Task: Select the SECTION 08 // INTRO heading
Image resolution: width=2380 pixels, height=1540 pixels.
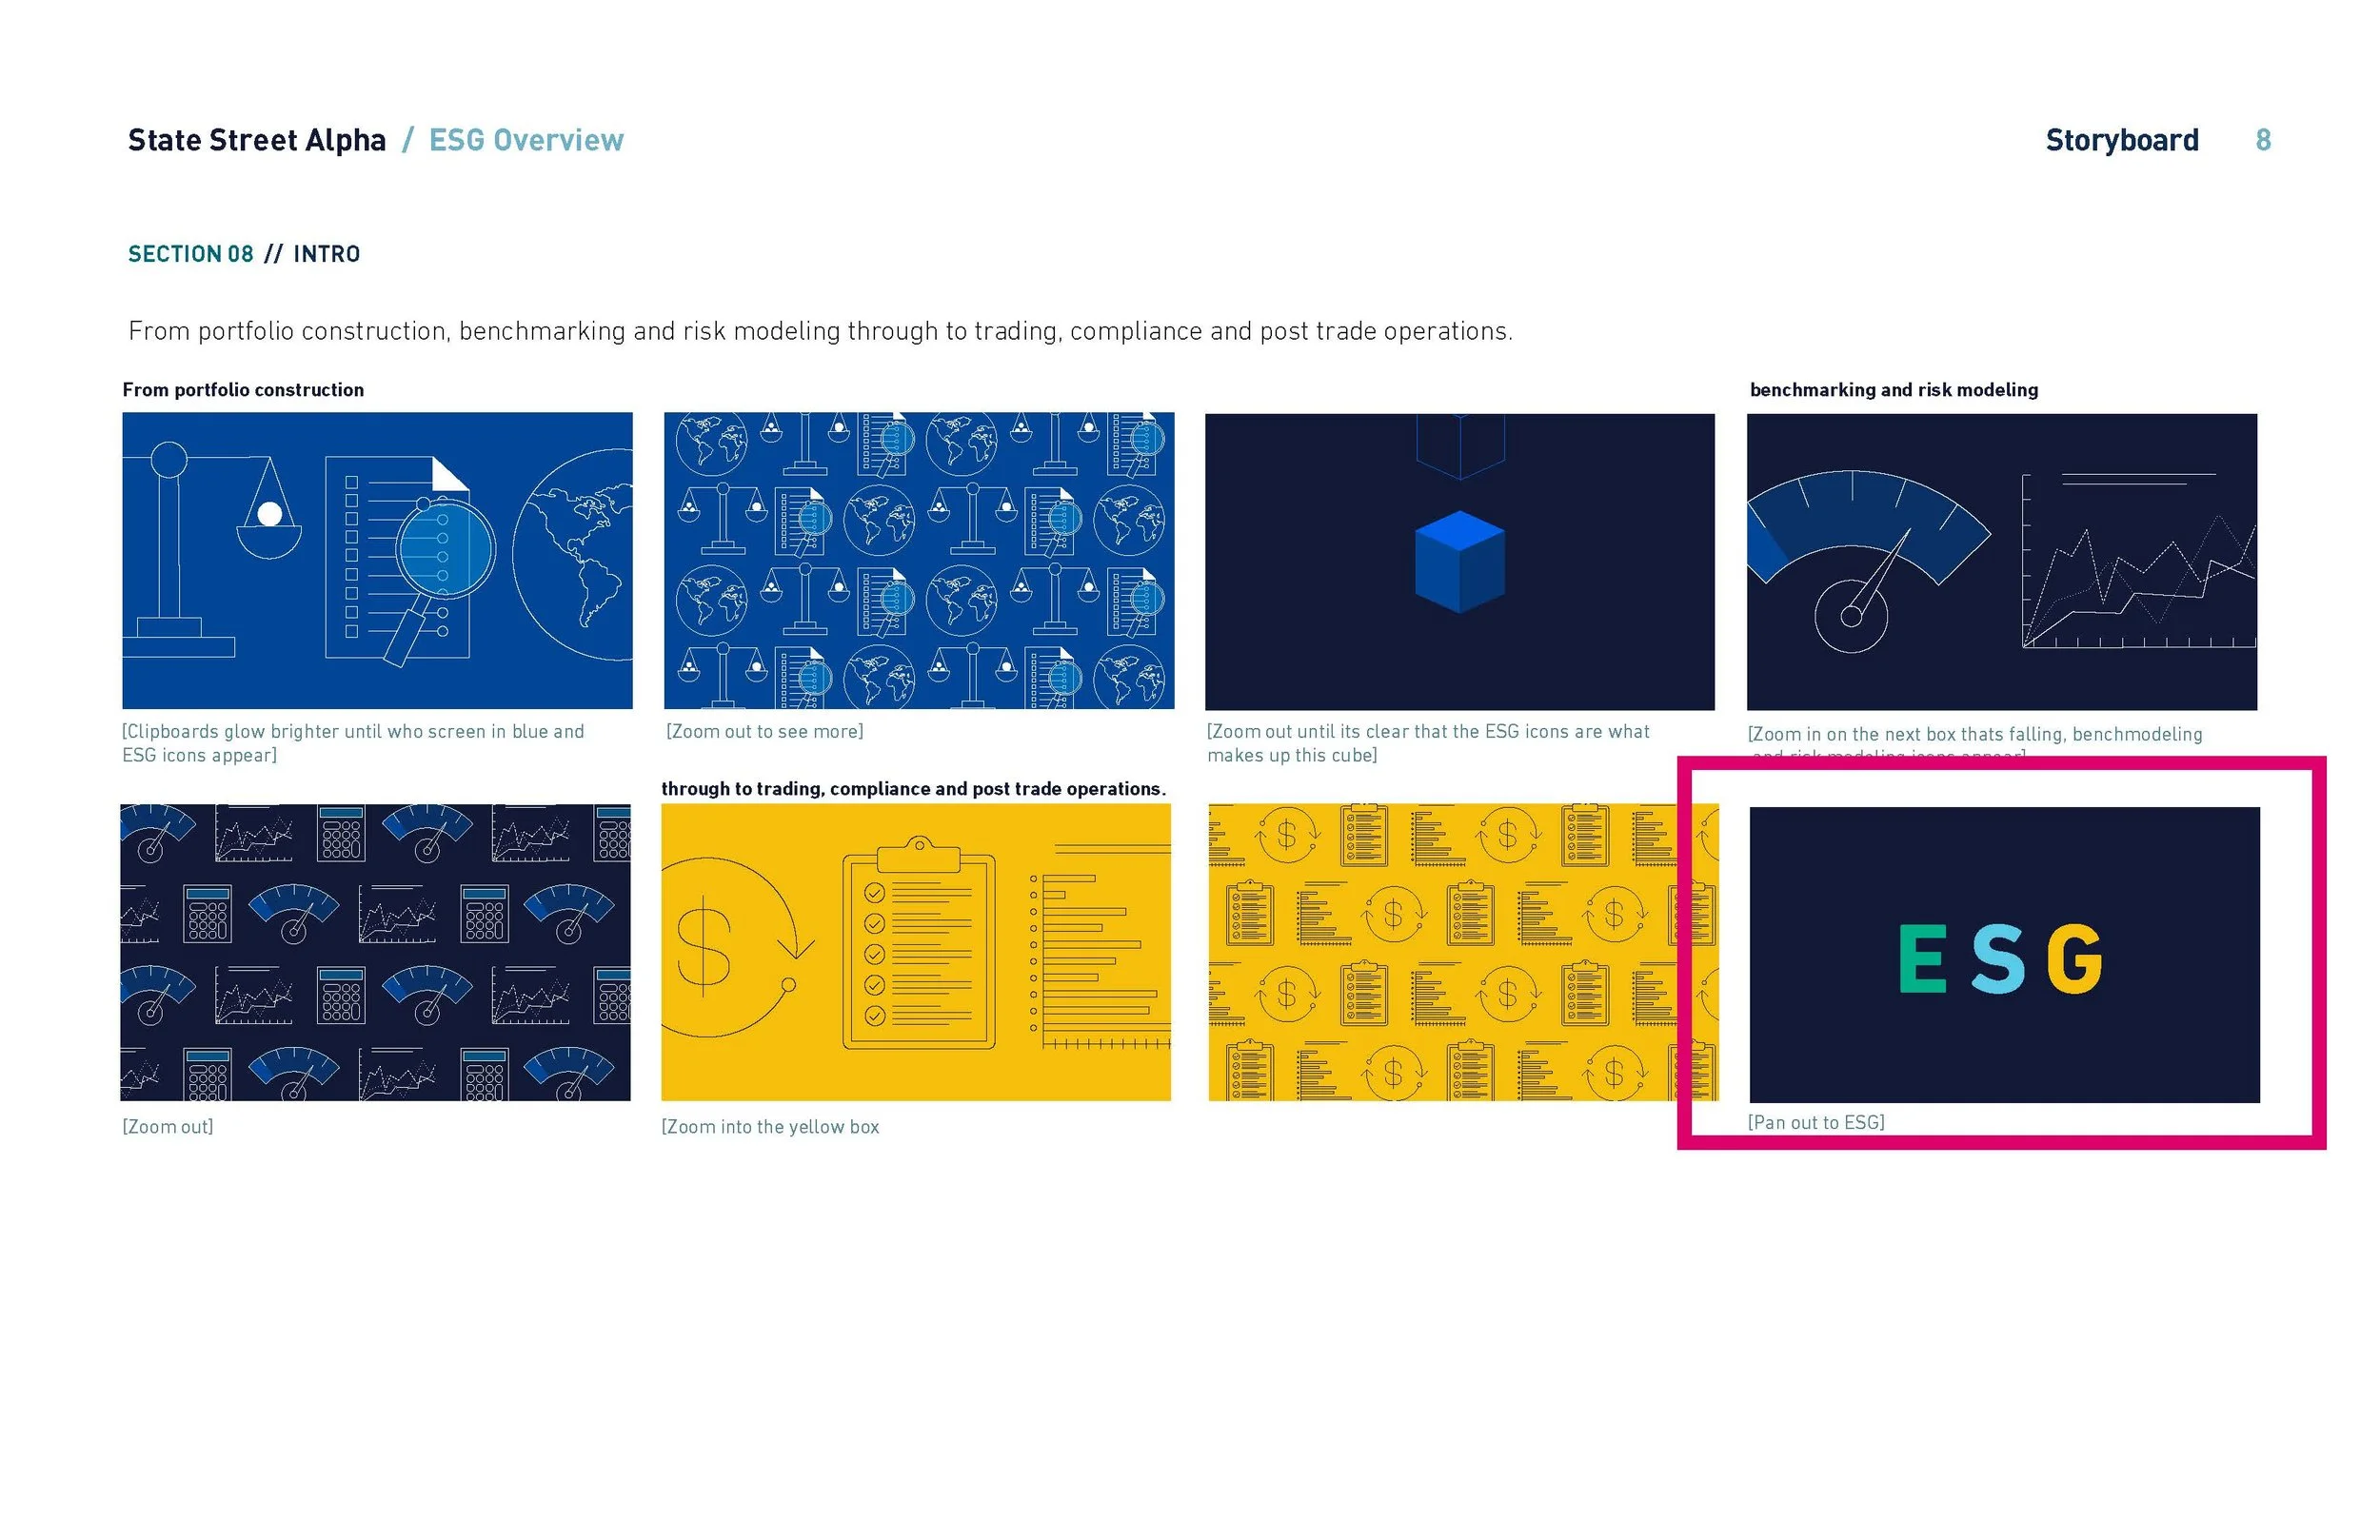Action: [244, 254]
